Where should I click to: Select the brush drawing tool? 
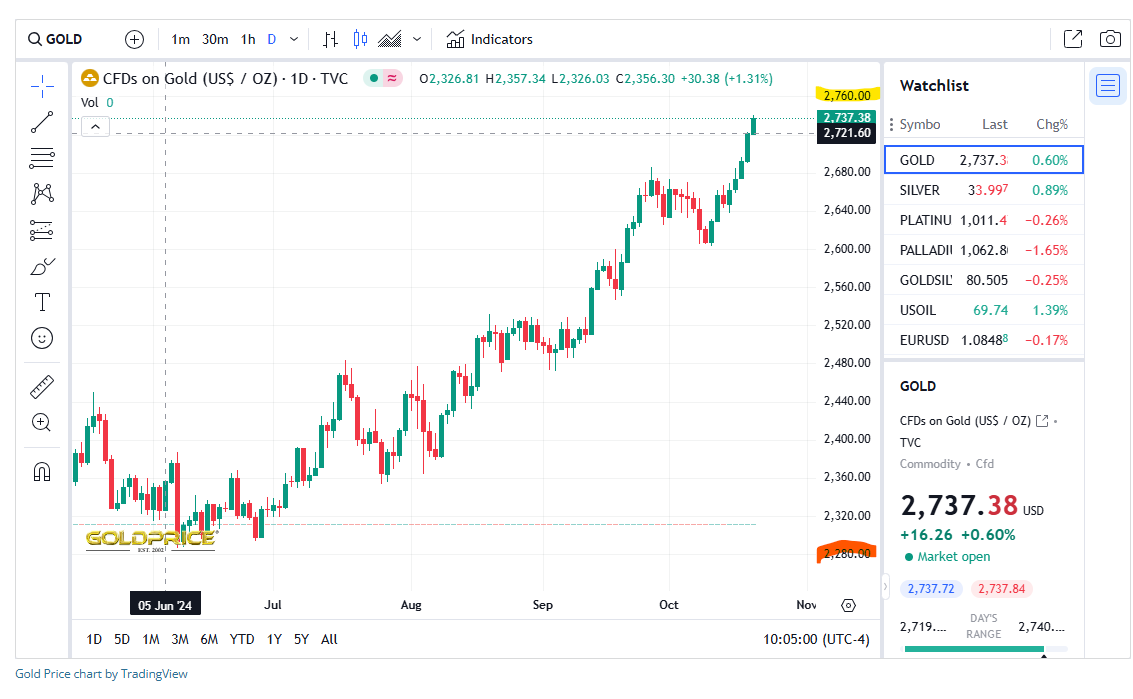coord(42,267)
